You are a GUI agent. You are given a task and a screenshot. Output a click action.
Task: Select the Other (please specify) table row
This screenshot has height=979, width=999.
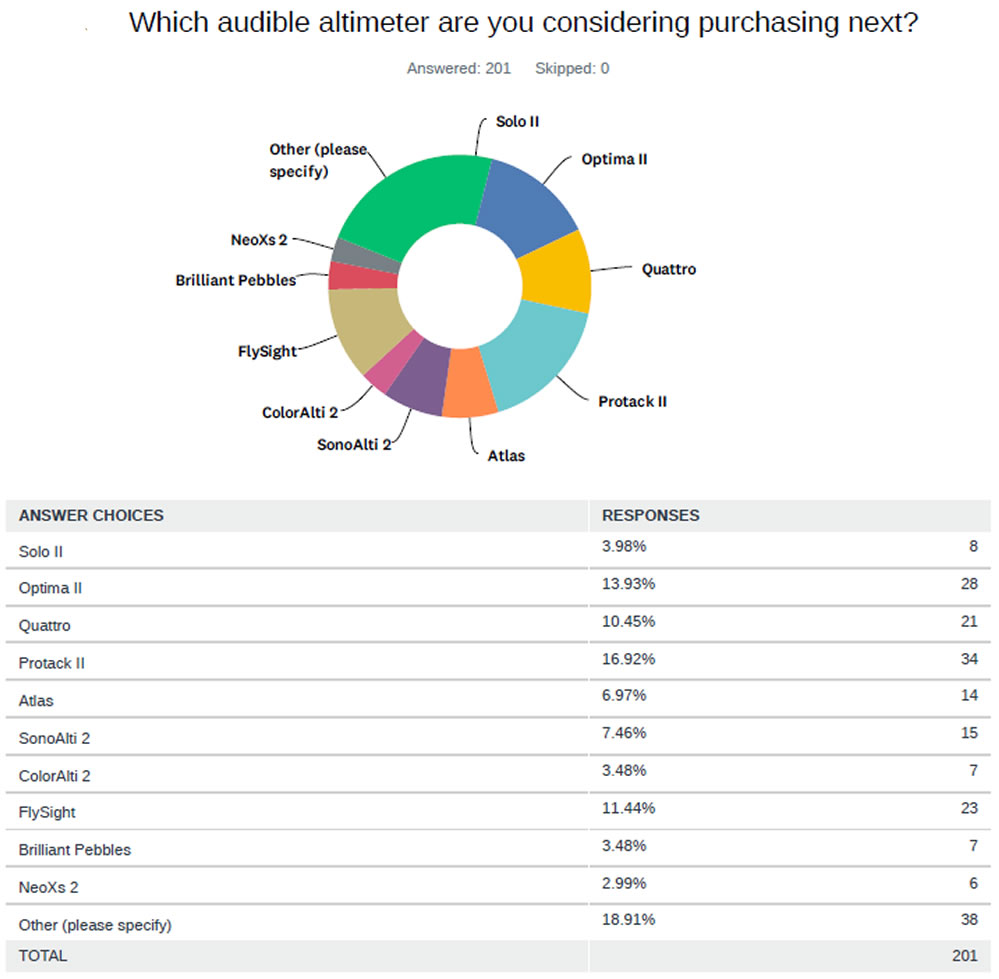[498, 924]
